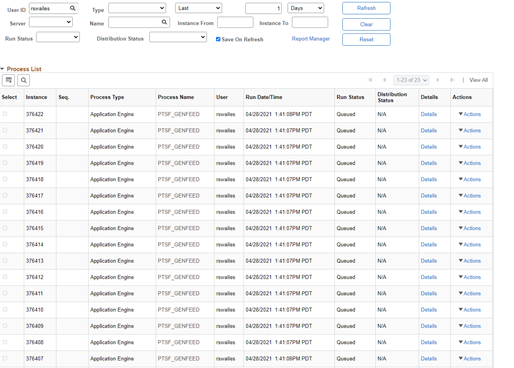Click the next rows arrow icon

coord(438,80)
